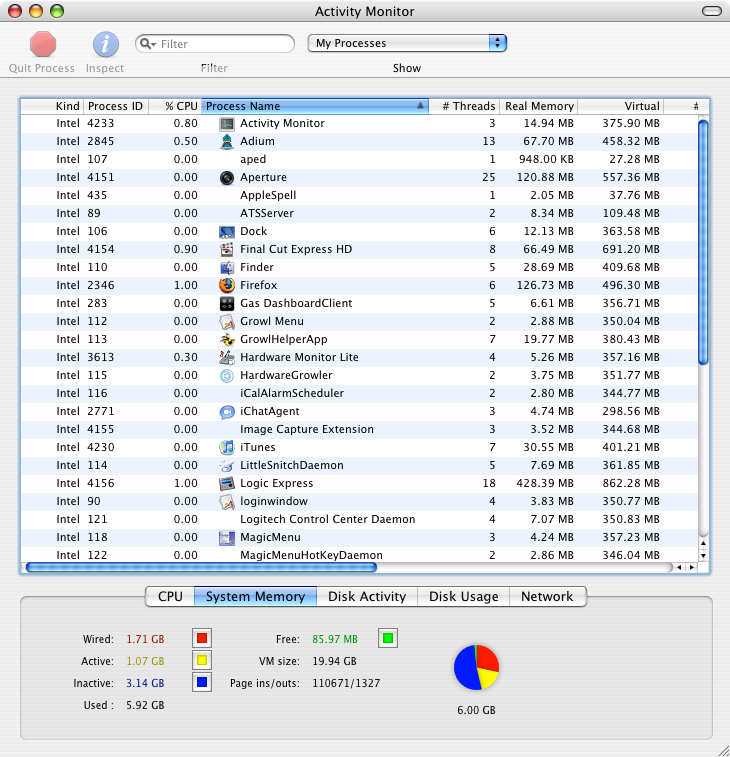This screenshot has height=757, width=730.
Task: Click the Adium duck icon
Action: pos(226,141)
